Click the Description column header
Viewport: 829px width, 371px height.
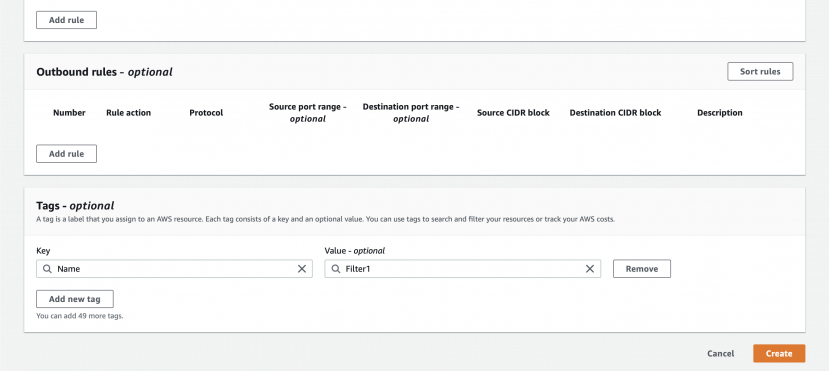pos(720,113)
